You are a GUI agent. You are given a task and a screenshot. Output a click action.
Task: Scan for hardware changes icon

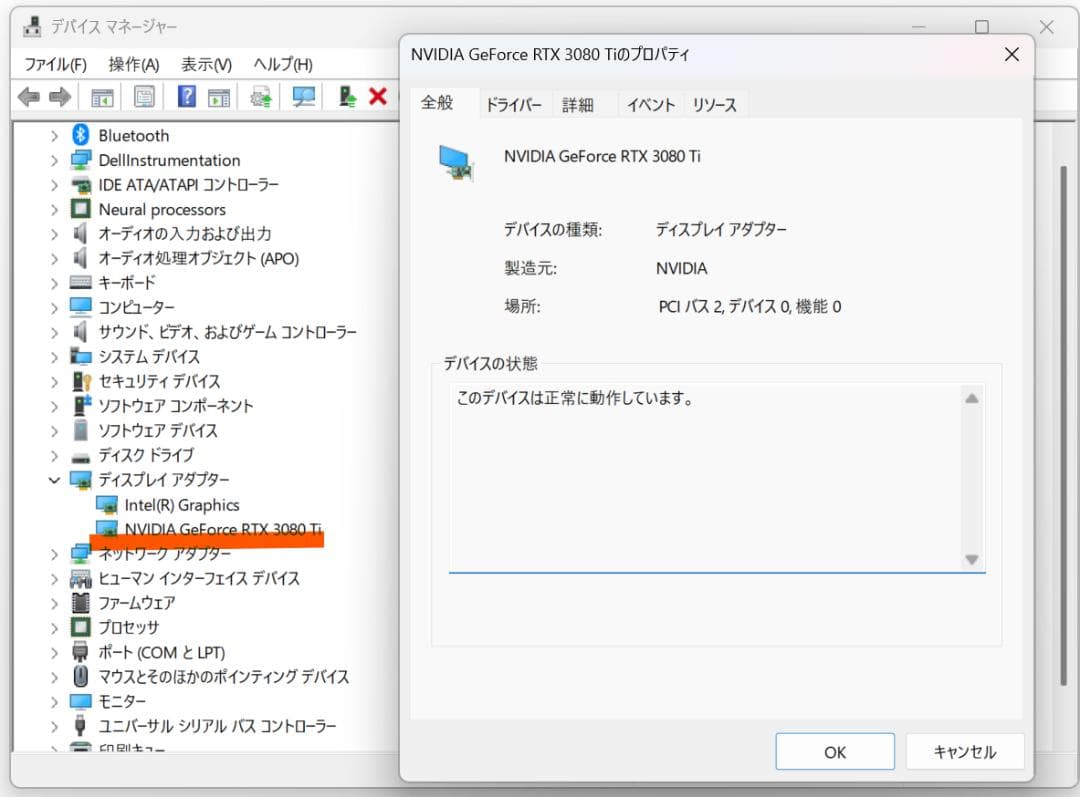pos(302,96)
